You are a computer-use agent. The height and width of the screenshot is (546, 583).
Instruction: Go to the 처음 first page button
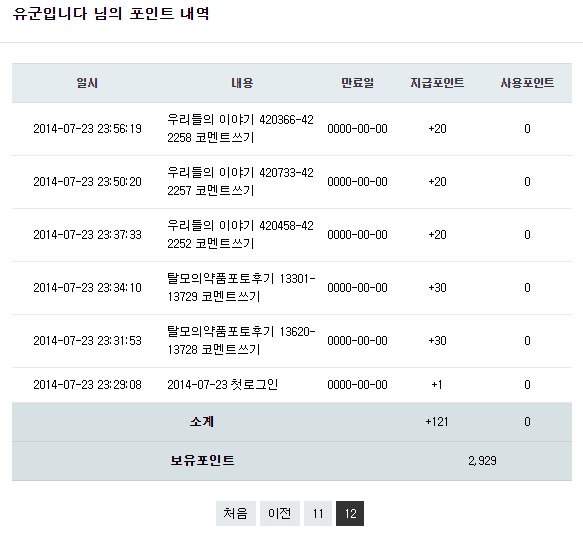tap(236, 513)
